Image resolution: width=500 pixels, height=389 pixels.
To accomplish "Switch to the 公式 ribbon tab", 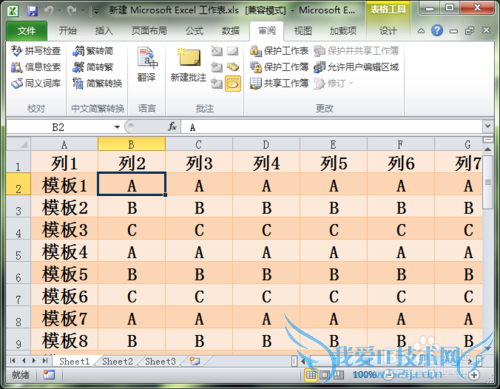I will (x=194, y=31).
